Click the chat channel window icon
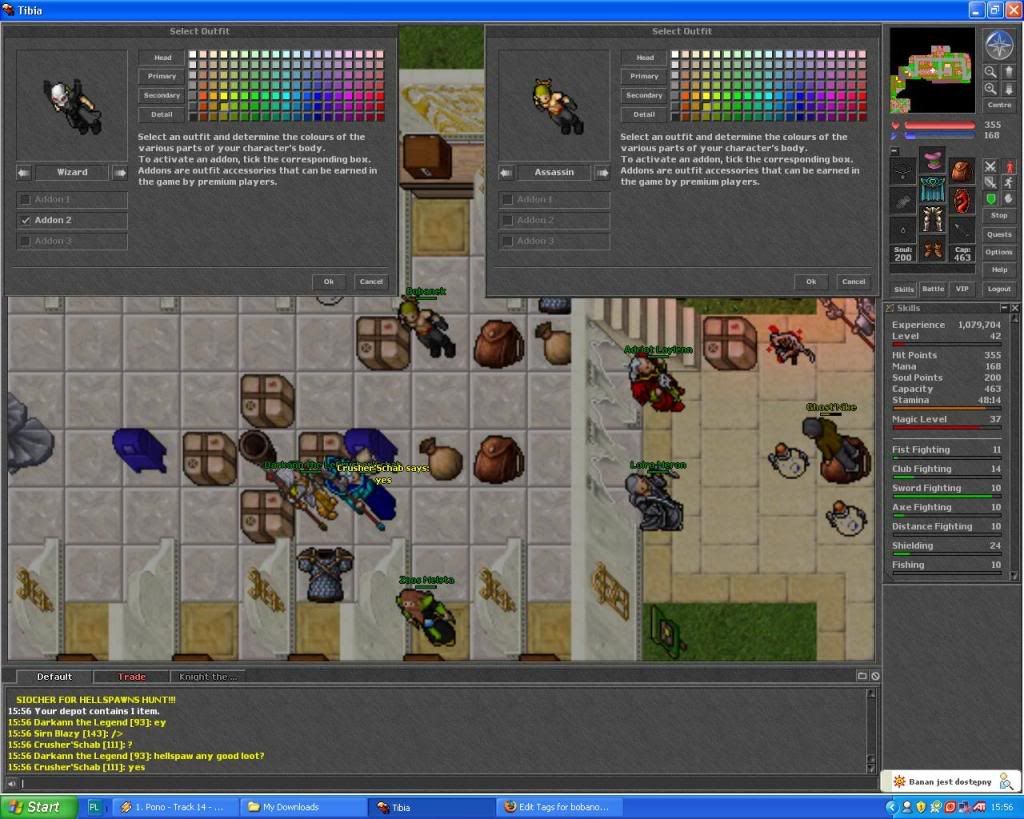Viewport: 1024px width, 819px height. click(x=862, y=676)
